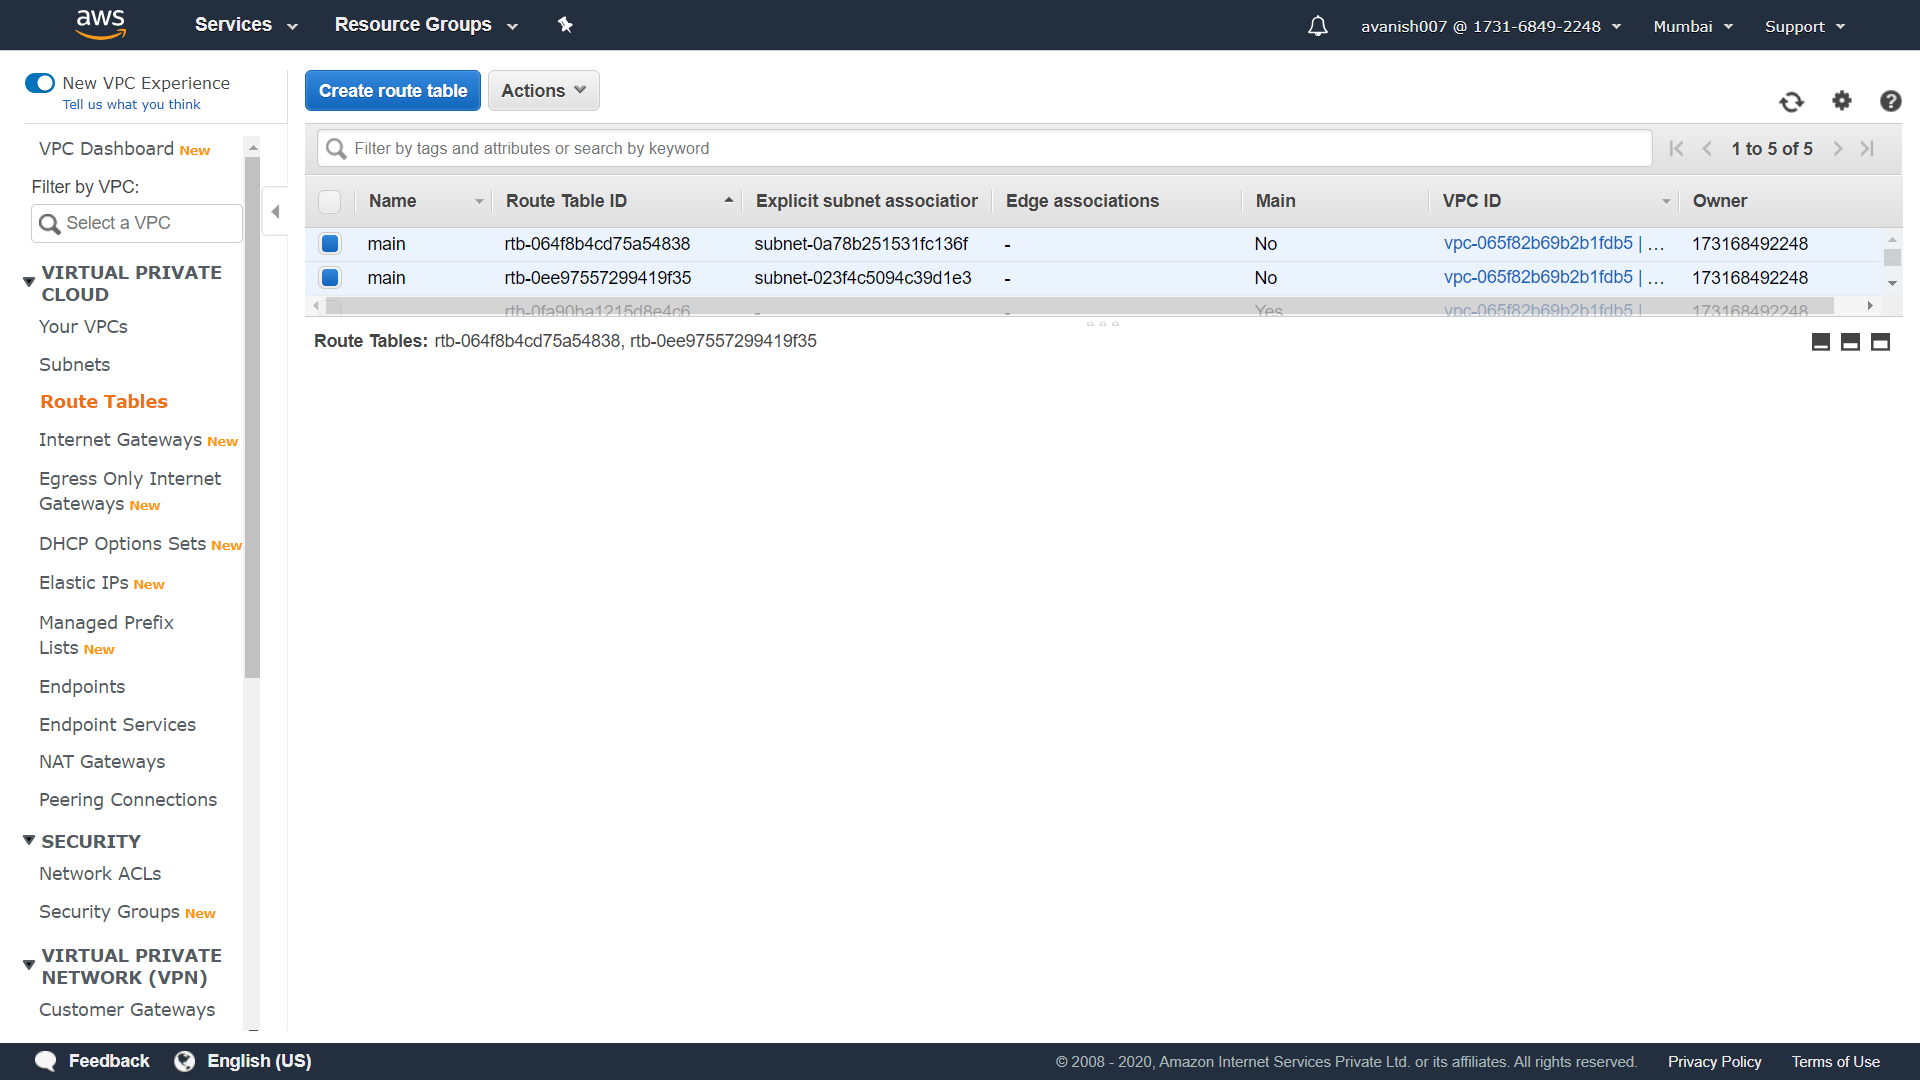
Task: Collapse the sidebar with the arrow handle
Action: pos(275,212)
